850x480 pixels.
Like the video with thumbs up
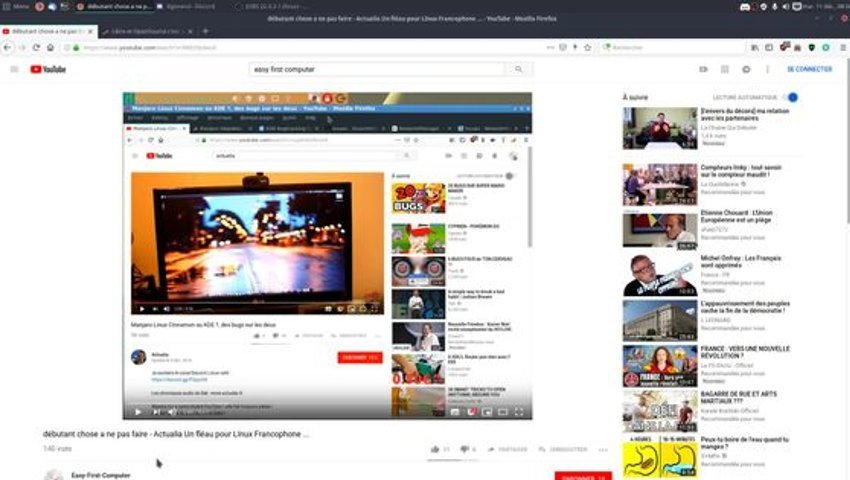[x=435, y=449]
